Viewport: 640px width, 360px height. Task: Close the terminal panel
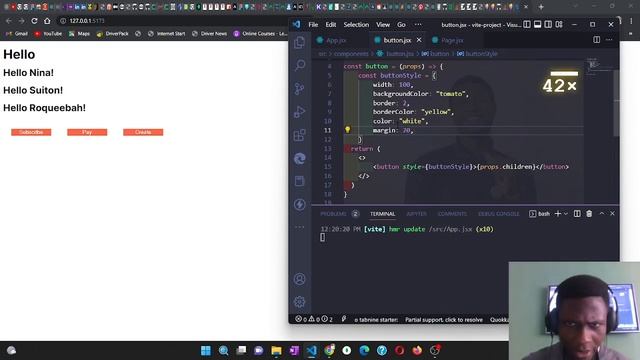coord(612,213)
